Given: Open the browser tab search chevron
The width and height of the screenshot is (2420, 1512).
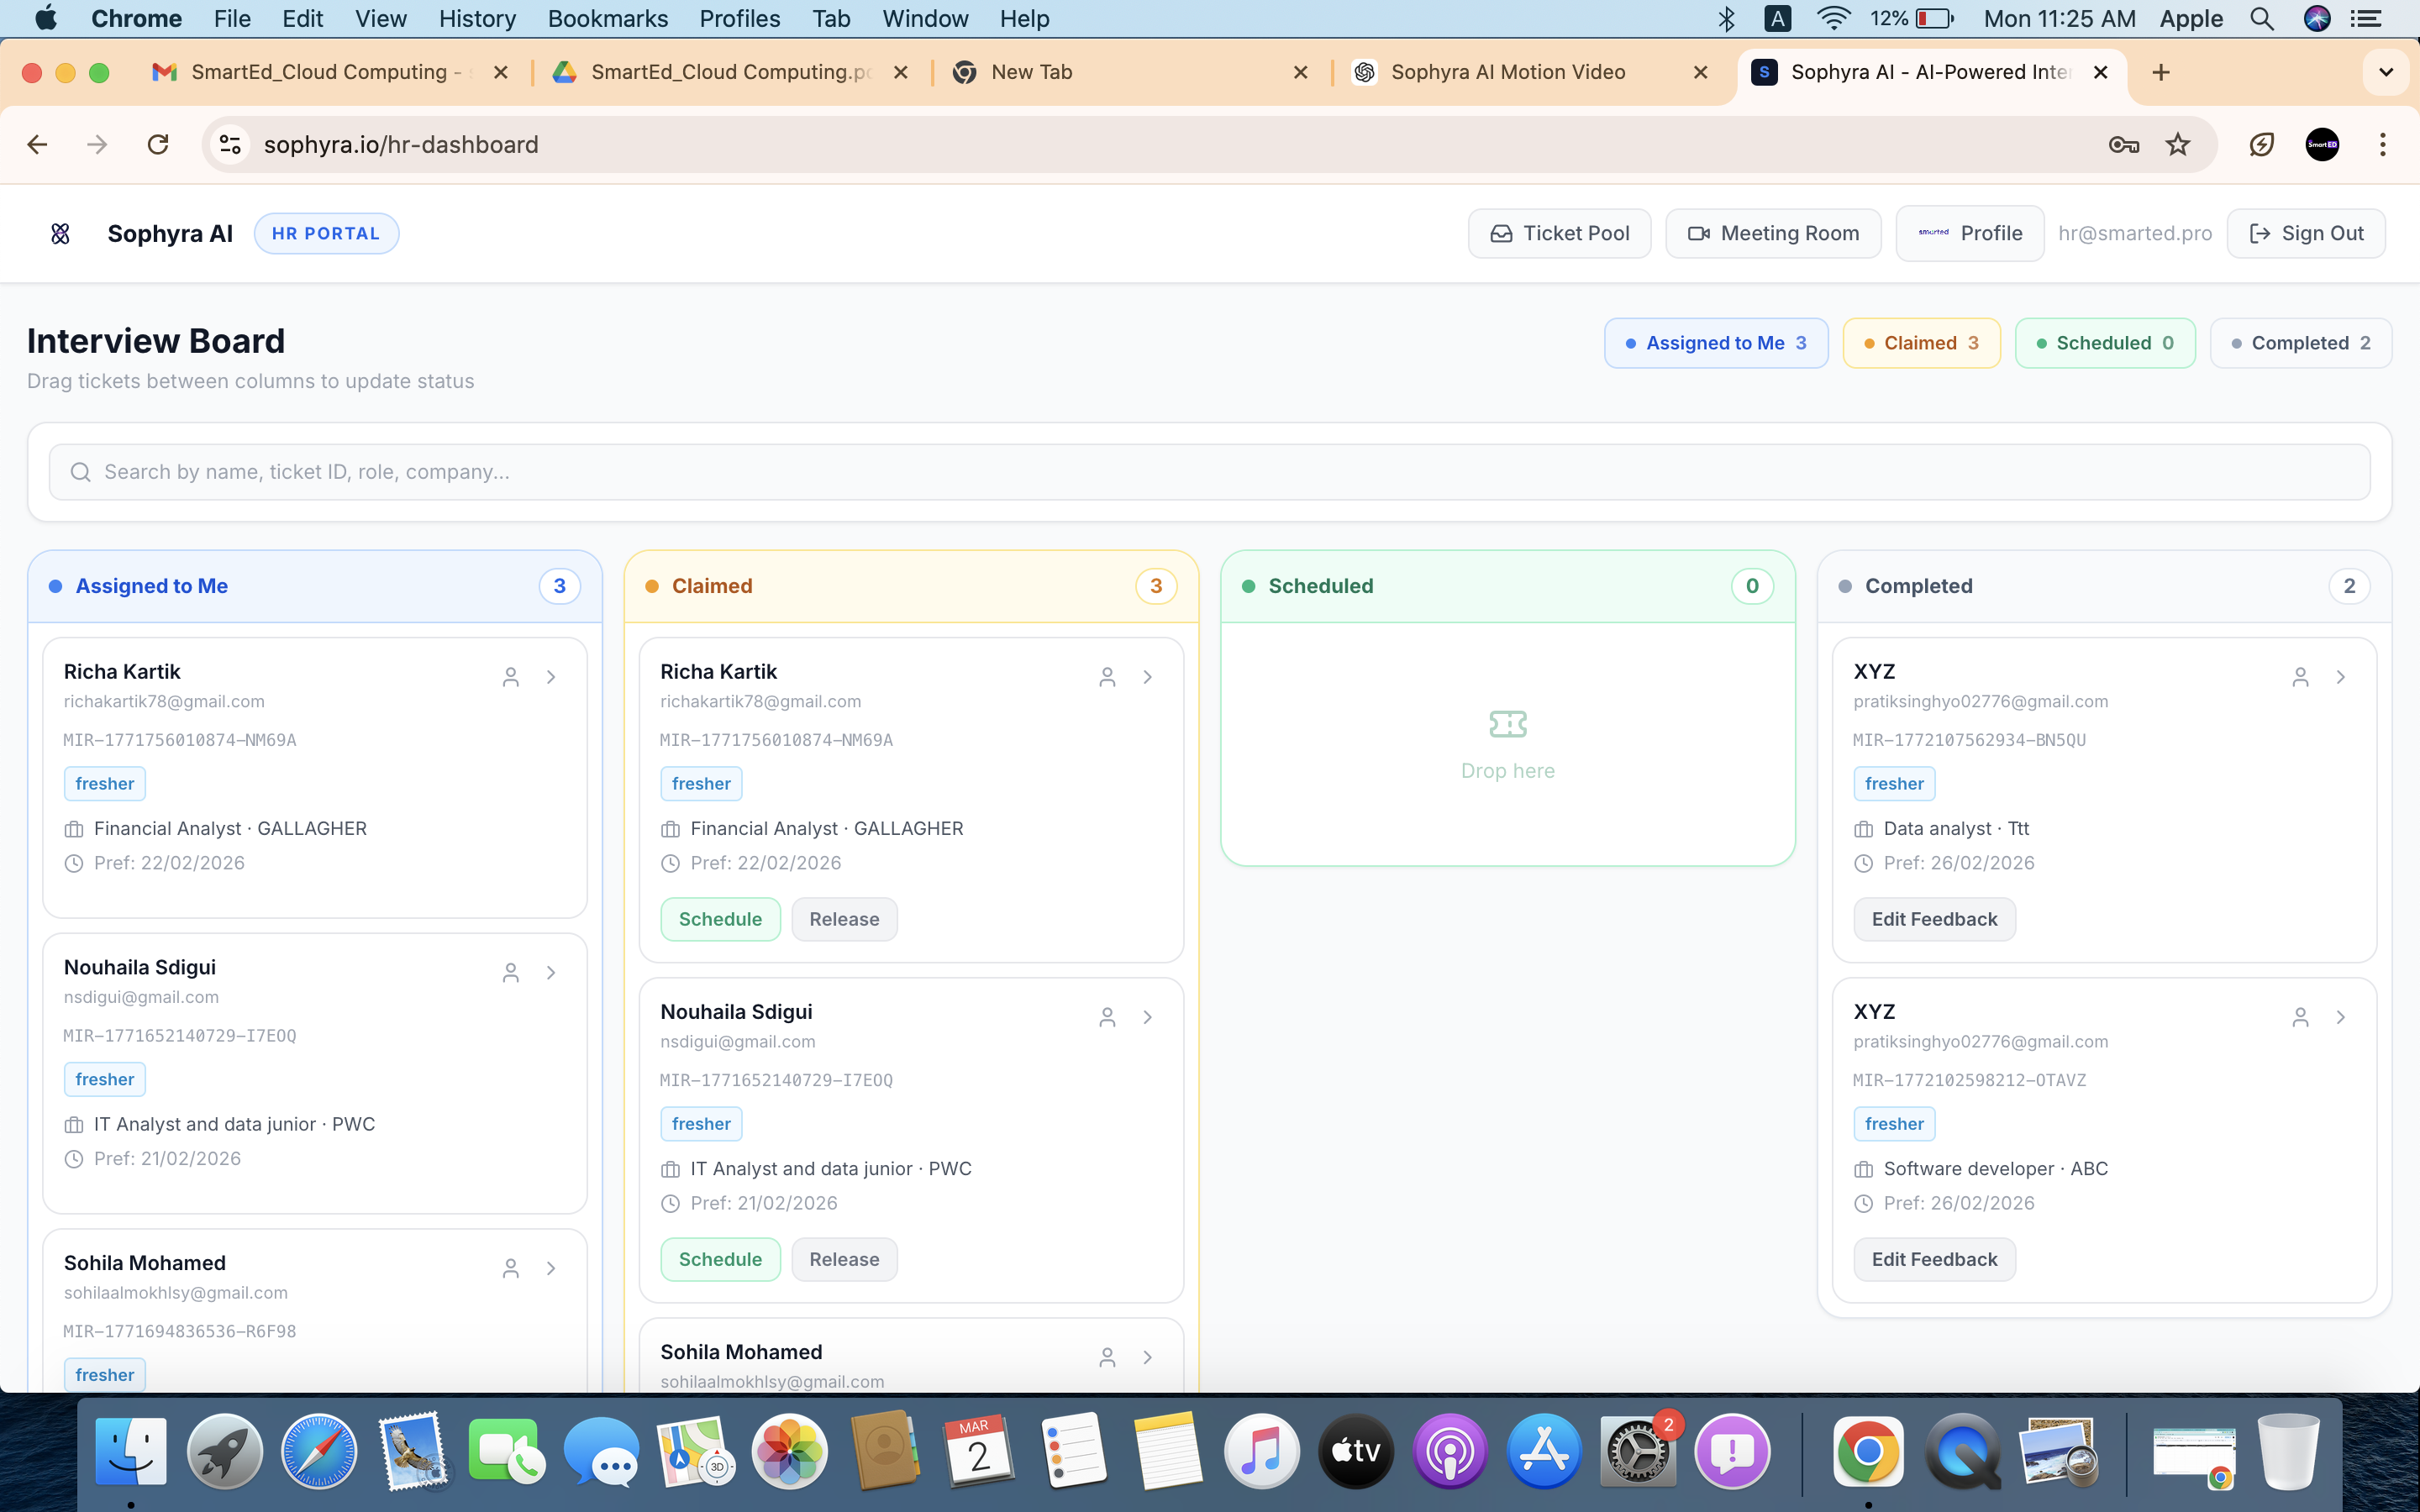Looking at the screenshot, I should 2385,71.
